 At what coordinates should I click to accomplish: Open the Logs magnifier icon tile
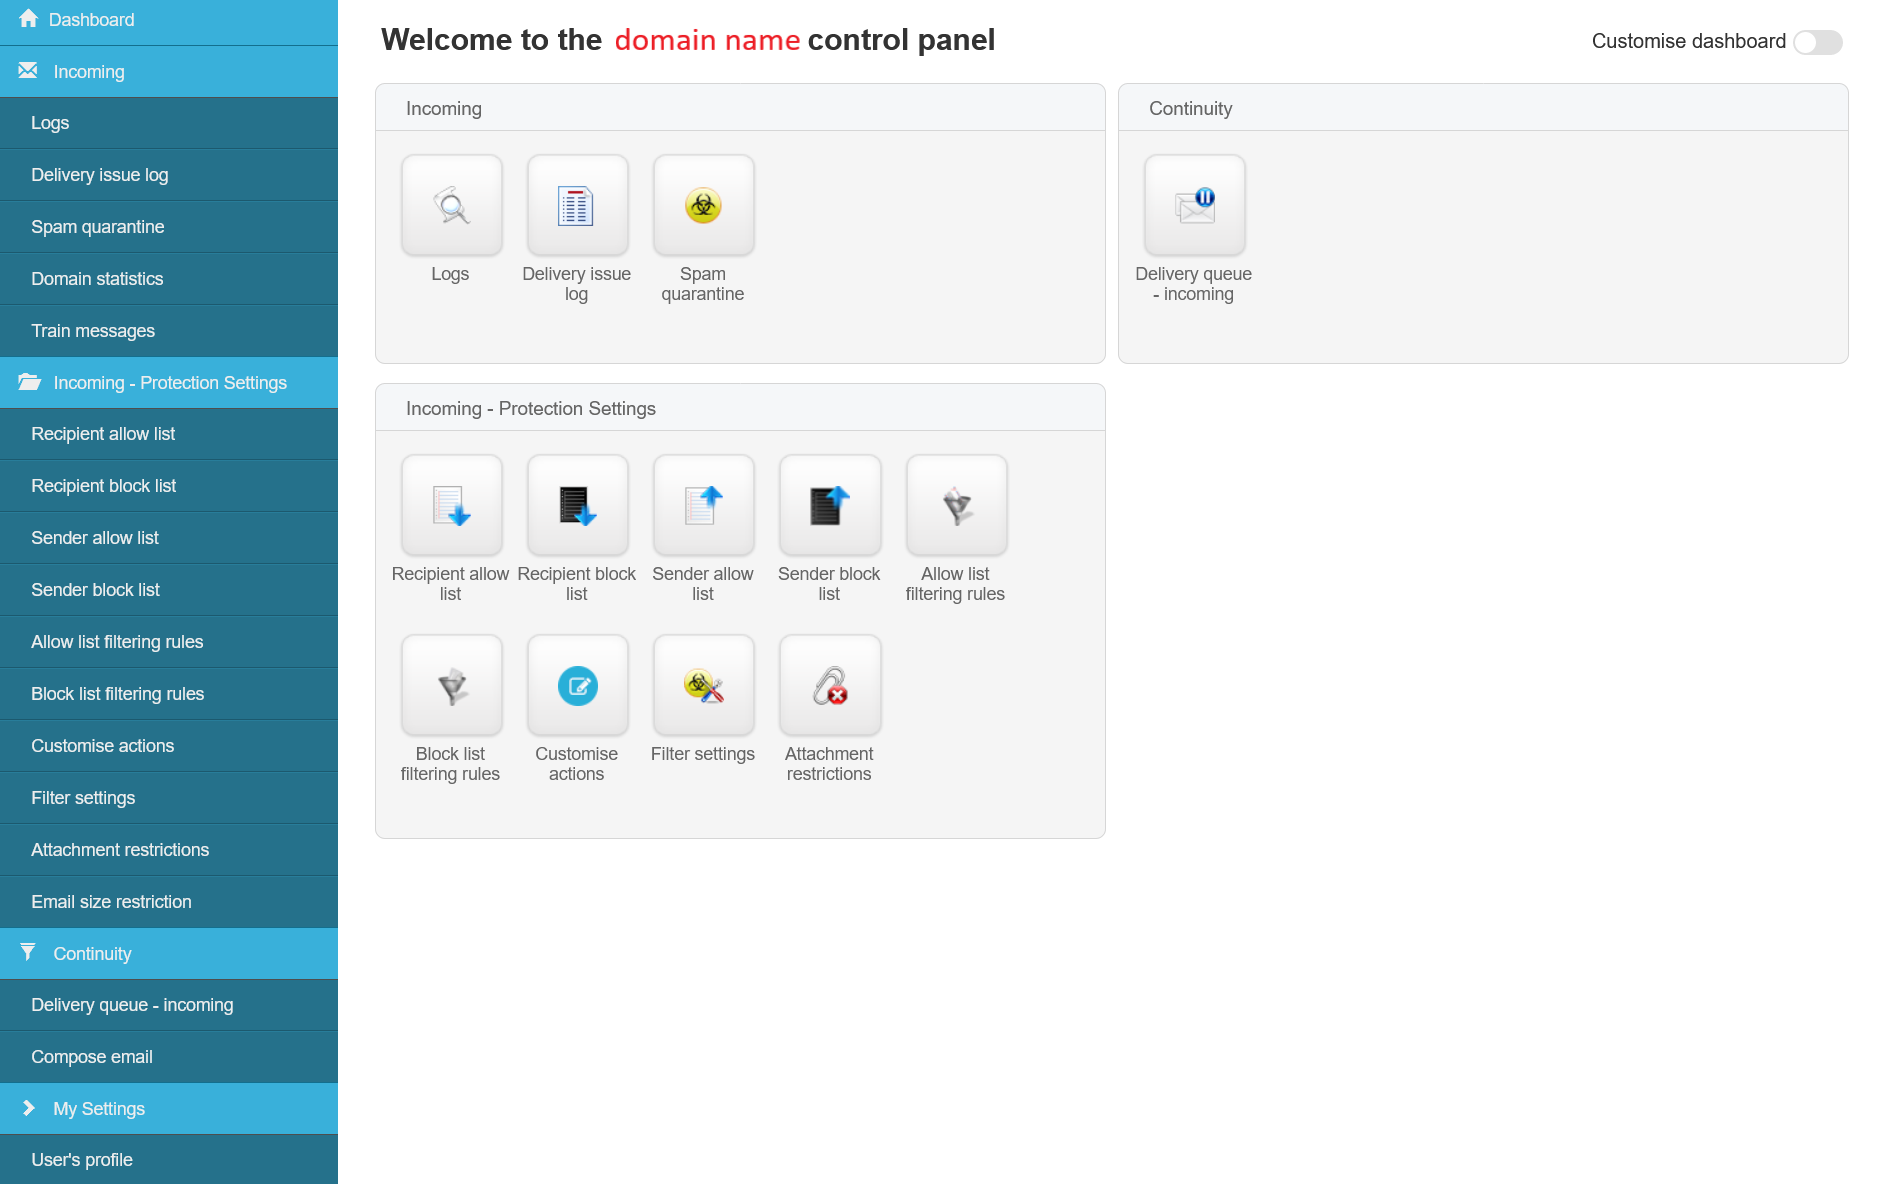coord(451,205)
